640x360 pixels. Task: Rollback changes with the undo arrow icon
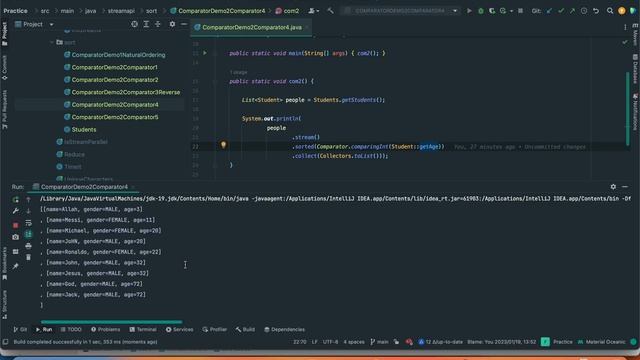596,11
